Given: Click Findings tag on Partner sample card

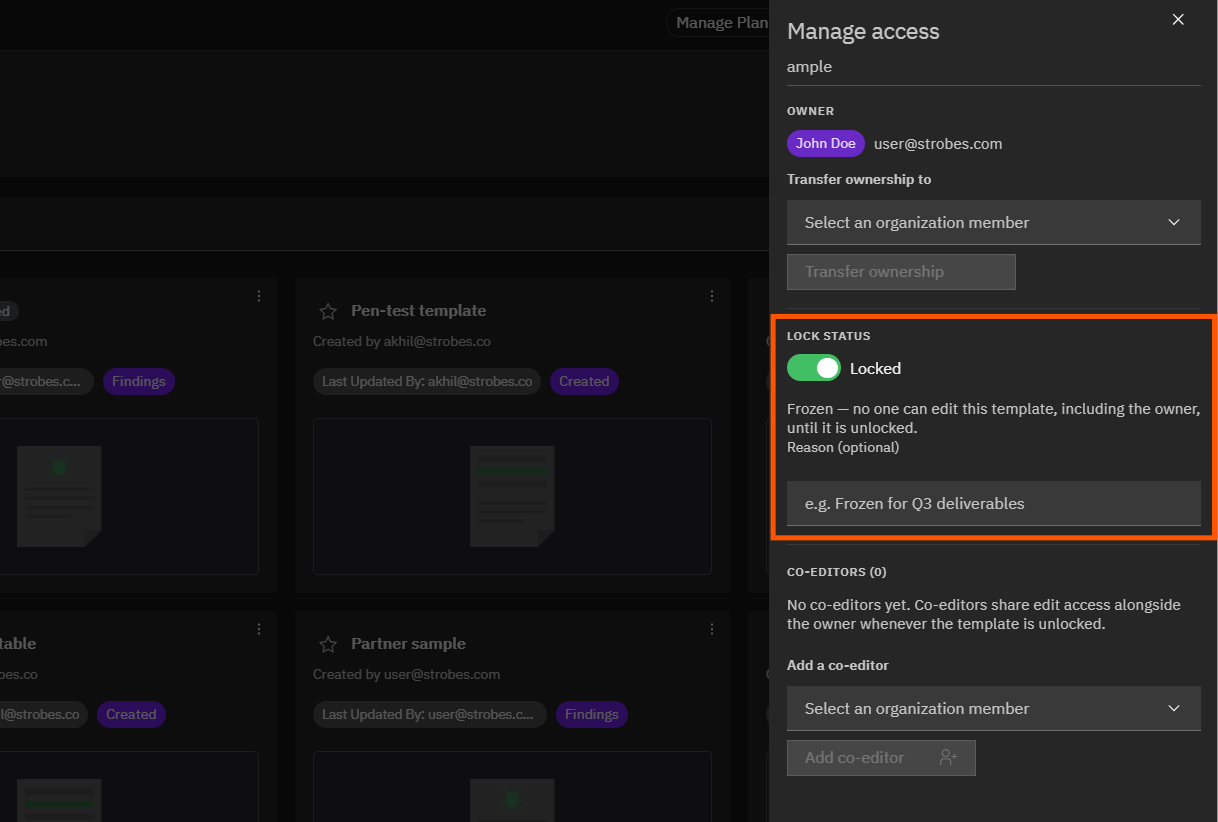Looking at the screenshot, I should pos(592,714).
